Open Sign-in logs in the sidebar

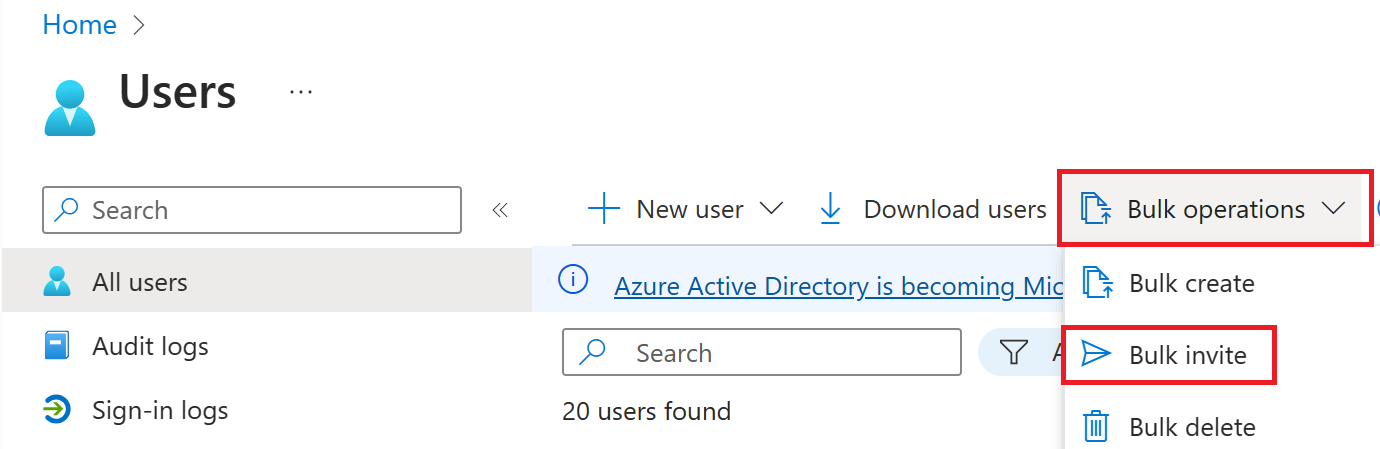(x=160, y=410)
